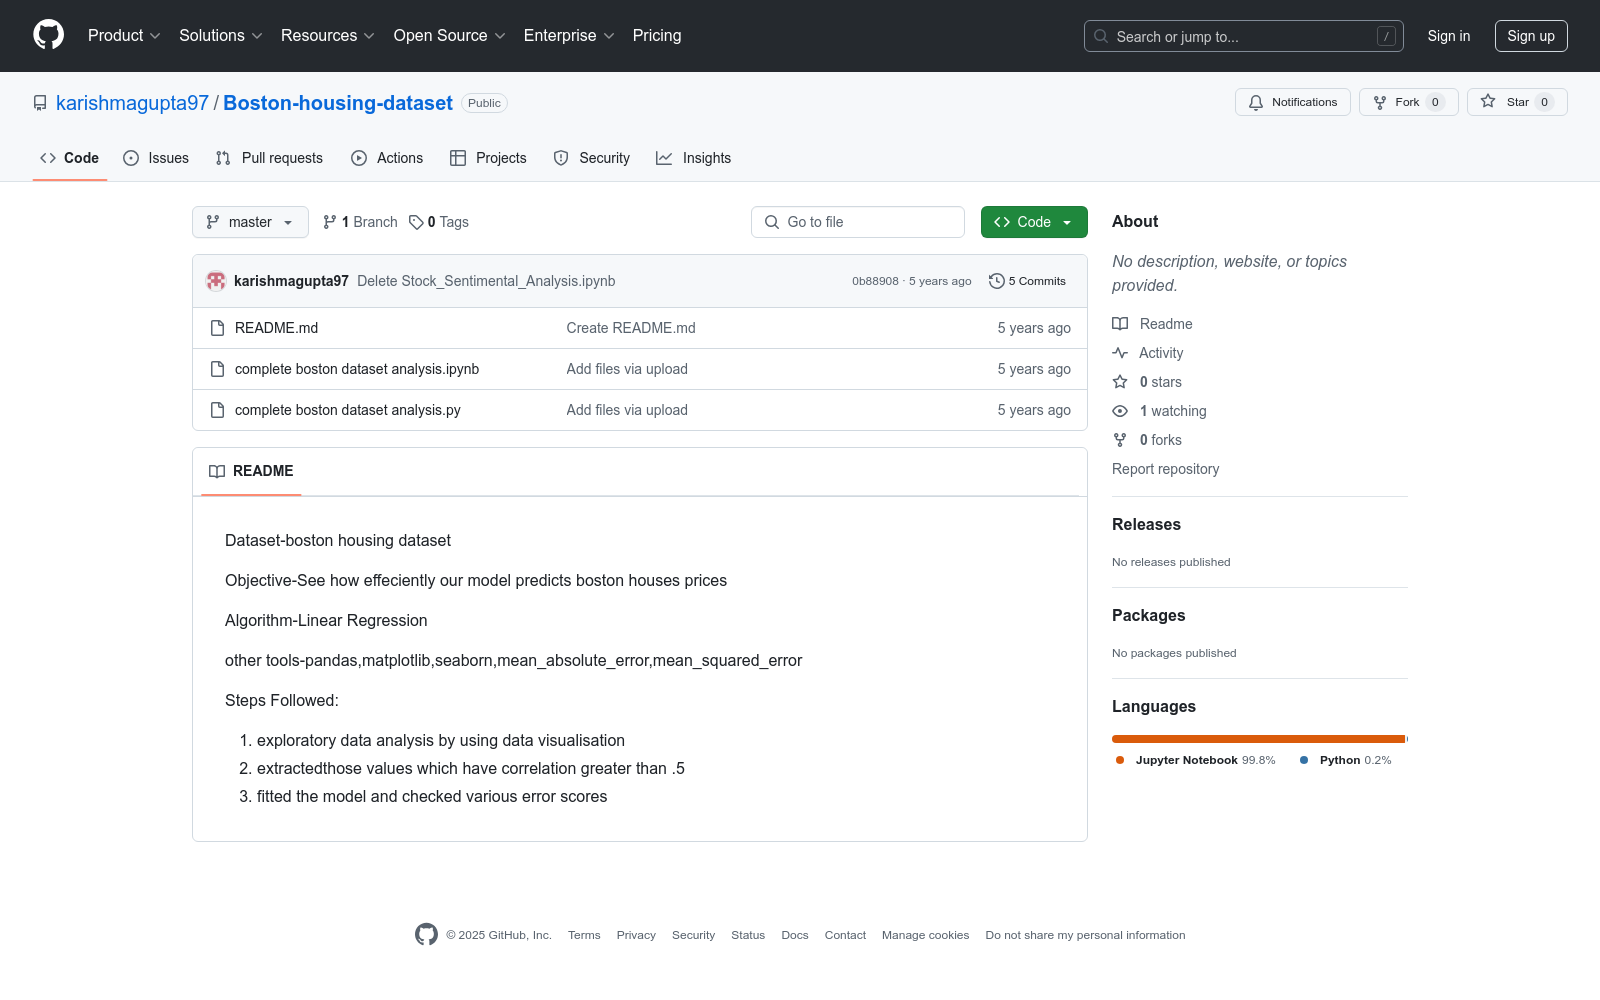Open the karishmagupta97 avatar in commit row
The width and height of the screenshot is (1600, 1000).
pyautogui.click(x=216, y=281)
